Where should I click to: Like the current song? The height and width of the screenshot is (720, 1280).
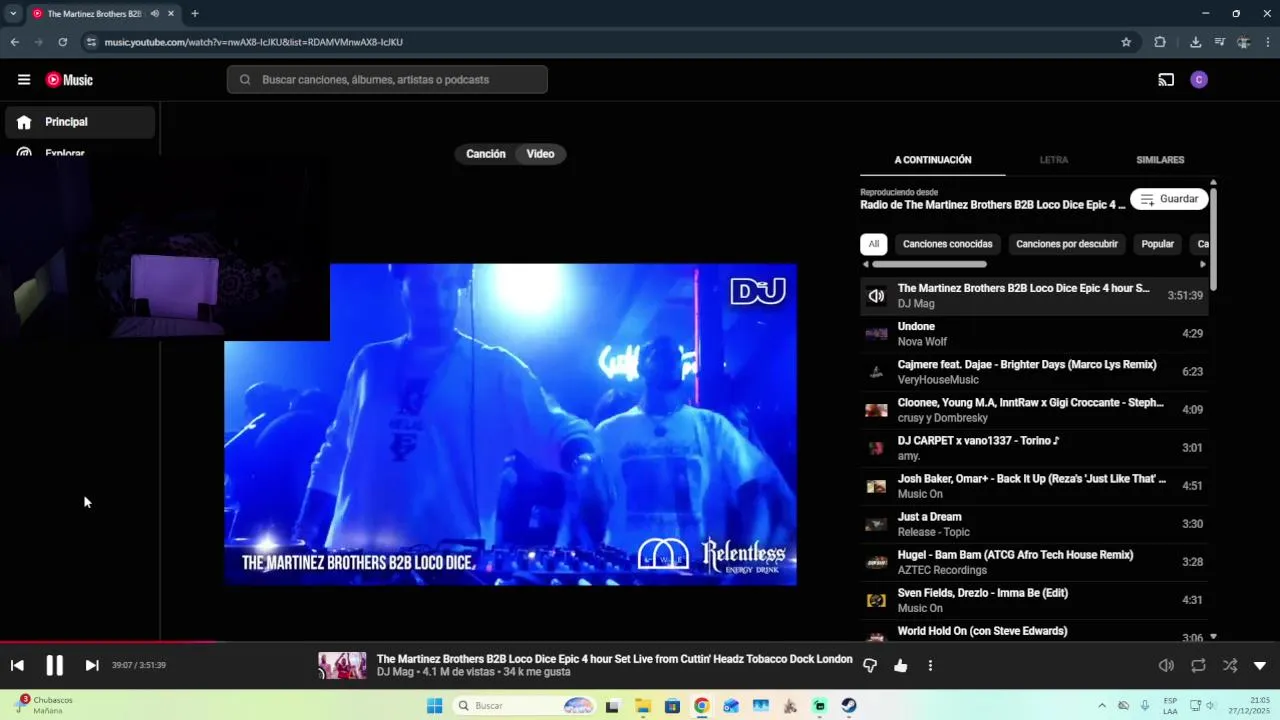(901, 665)
